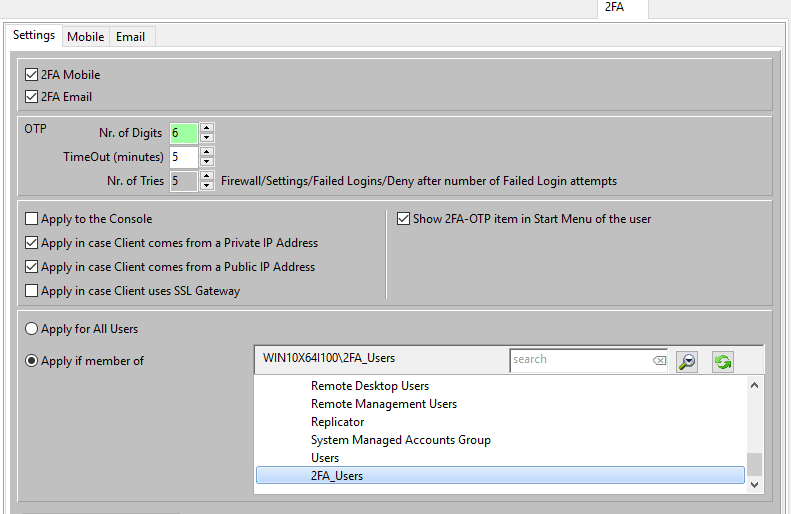Clear the search box with X icon
Image resolution: width=791 pixels, height=514 pixels.
click(659, 361)
